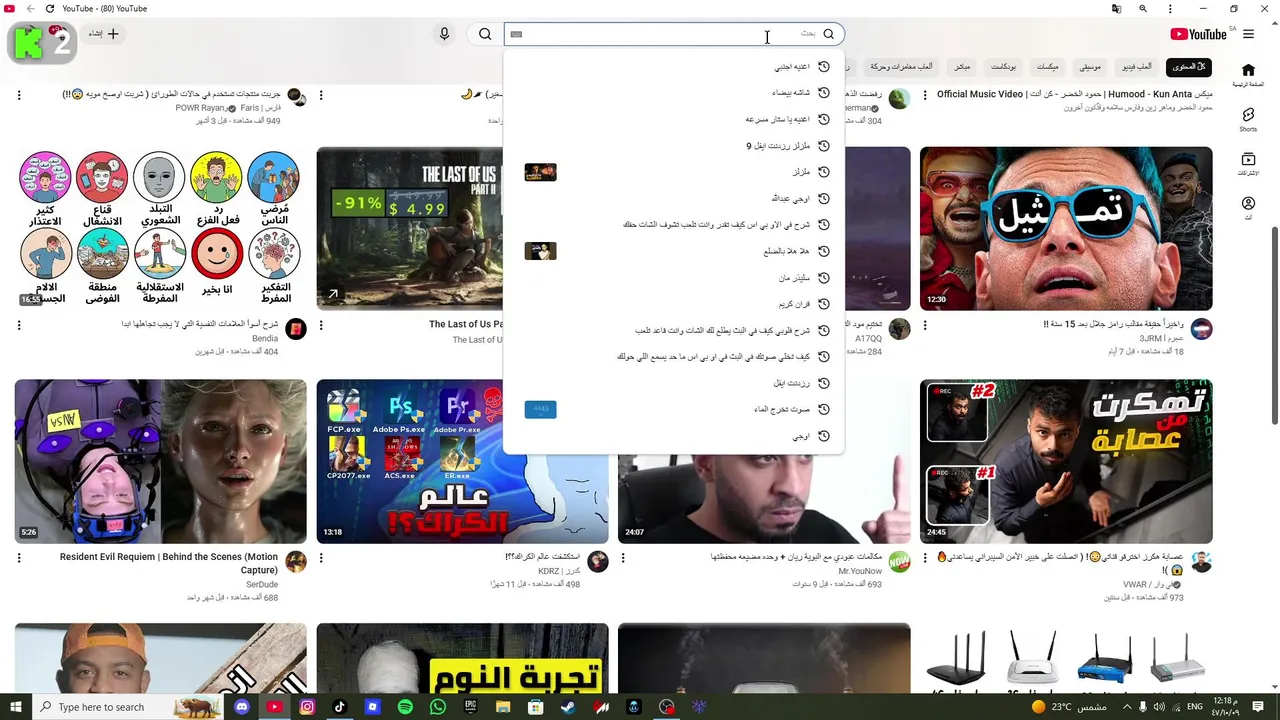Open the KDRZ channel avatar
Screen dimensions: 1280x720
(x=597, y=562)
